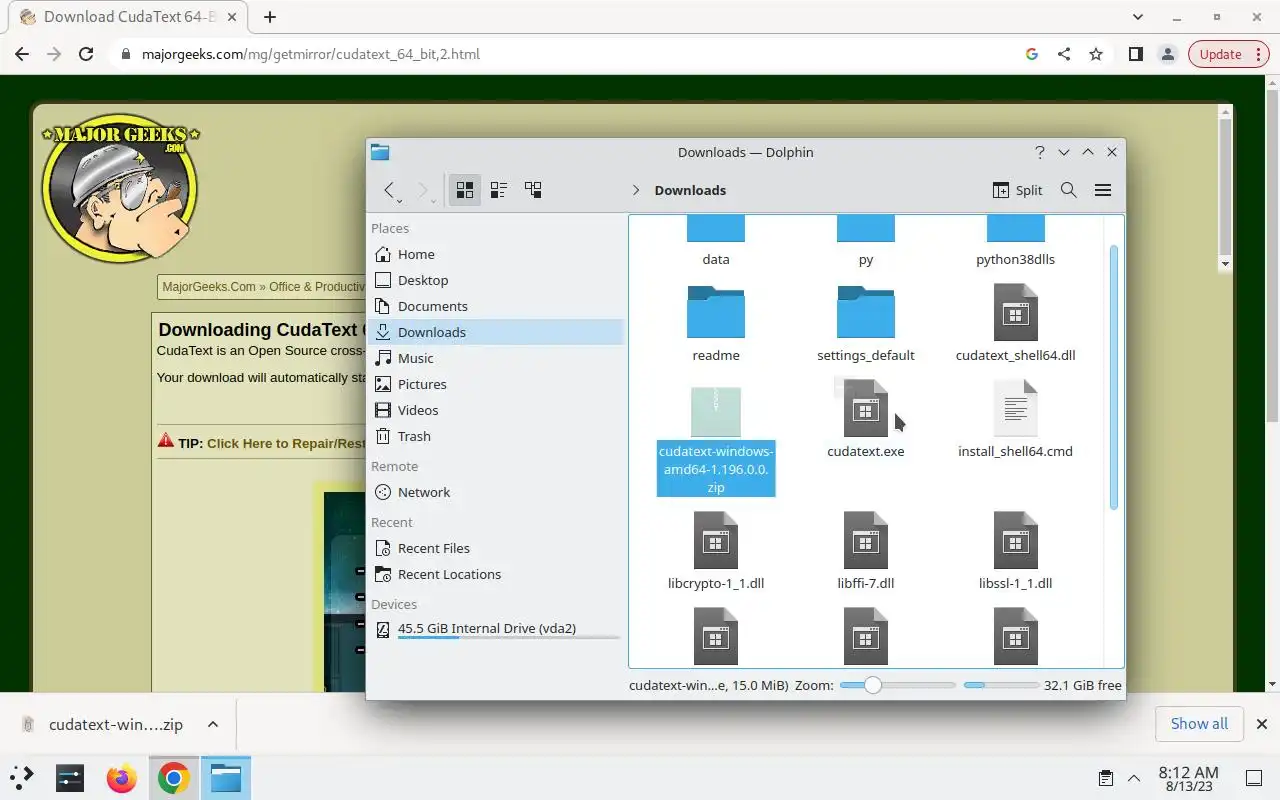This screenshot has width=1280, height=800.
Task: Select install_shell64.cmd file icon
Action: pos(1016,408)
